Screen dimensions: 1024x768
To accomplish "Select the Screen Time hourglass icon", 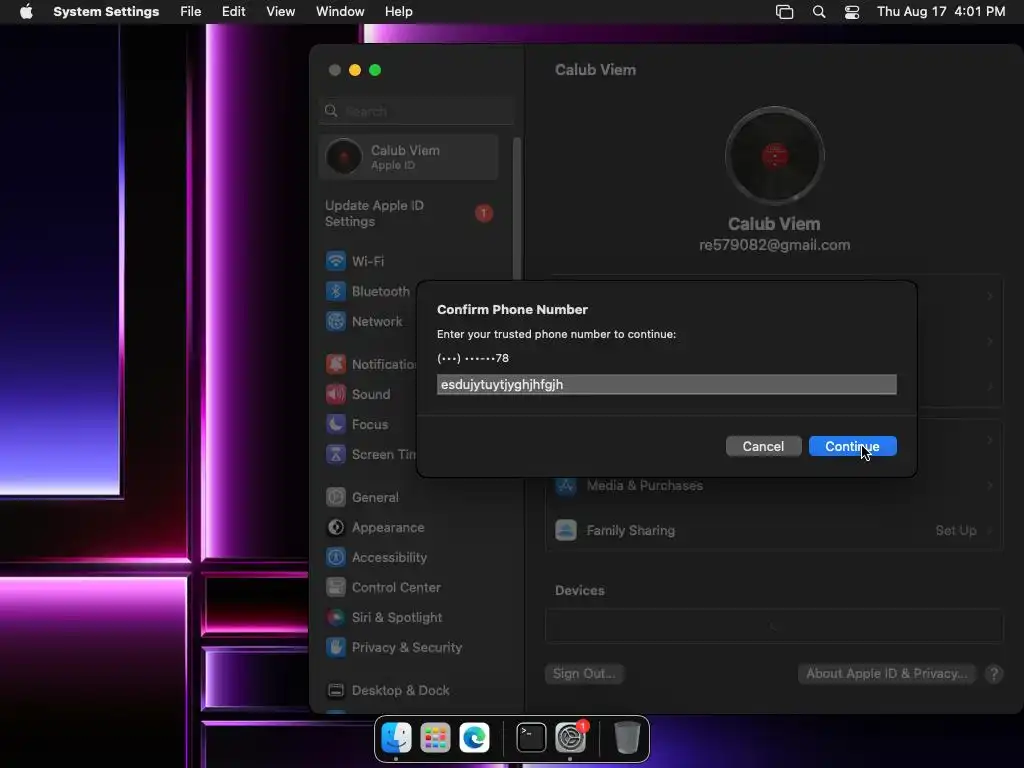I will point(336,454).
